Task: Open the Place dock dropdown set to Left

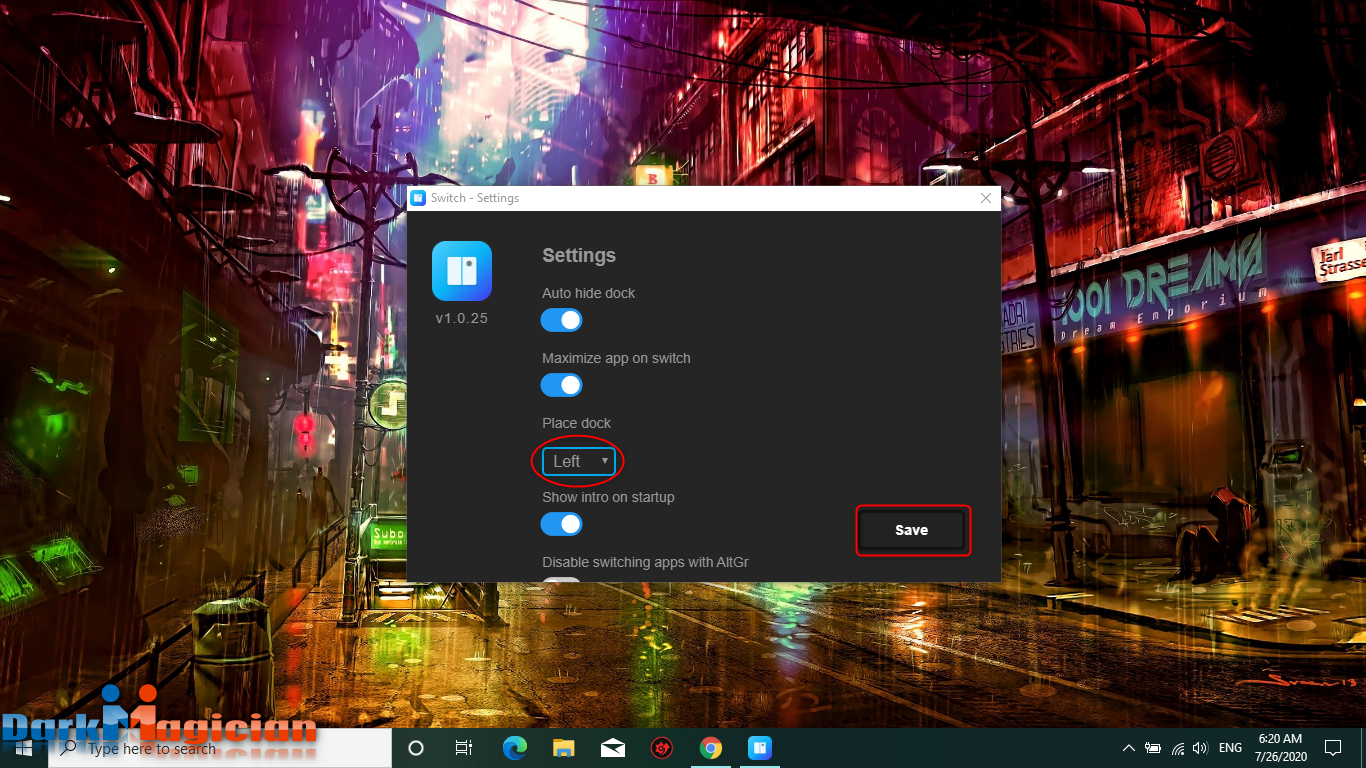Action: (x=578, y=461)
